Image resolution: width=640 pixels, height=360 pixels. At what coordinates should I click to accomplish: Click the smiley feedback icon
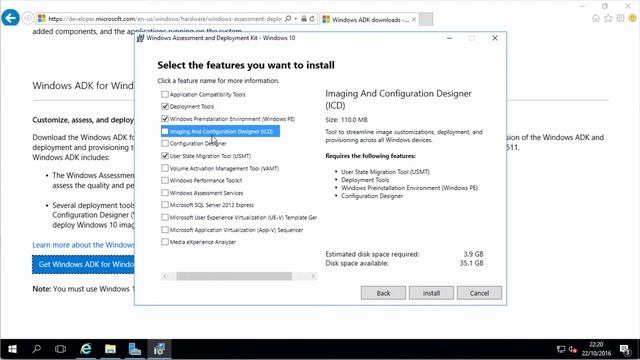633,18
